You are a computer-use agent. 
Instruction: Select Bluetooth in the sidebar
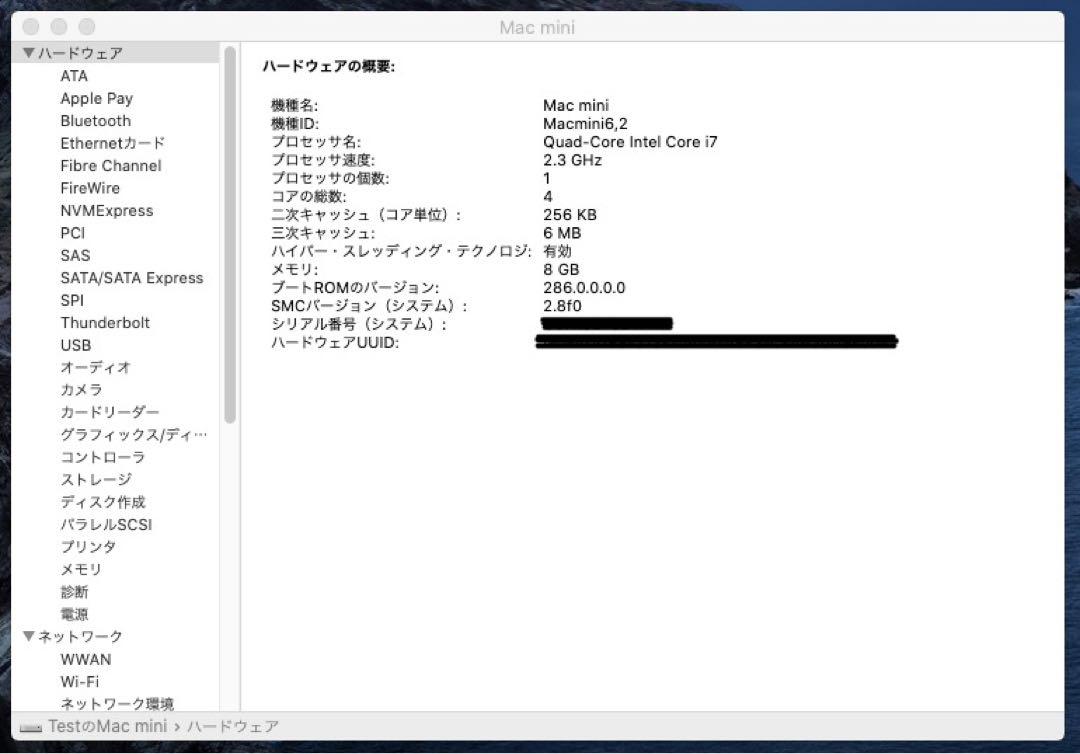(x=95, y=121)
